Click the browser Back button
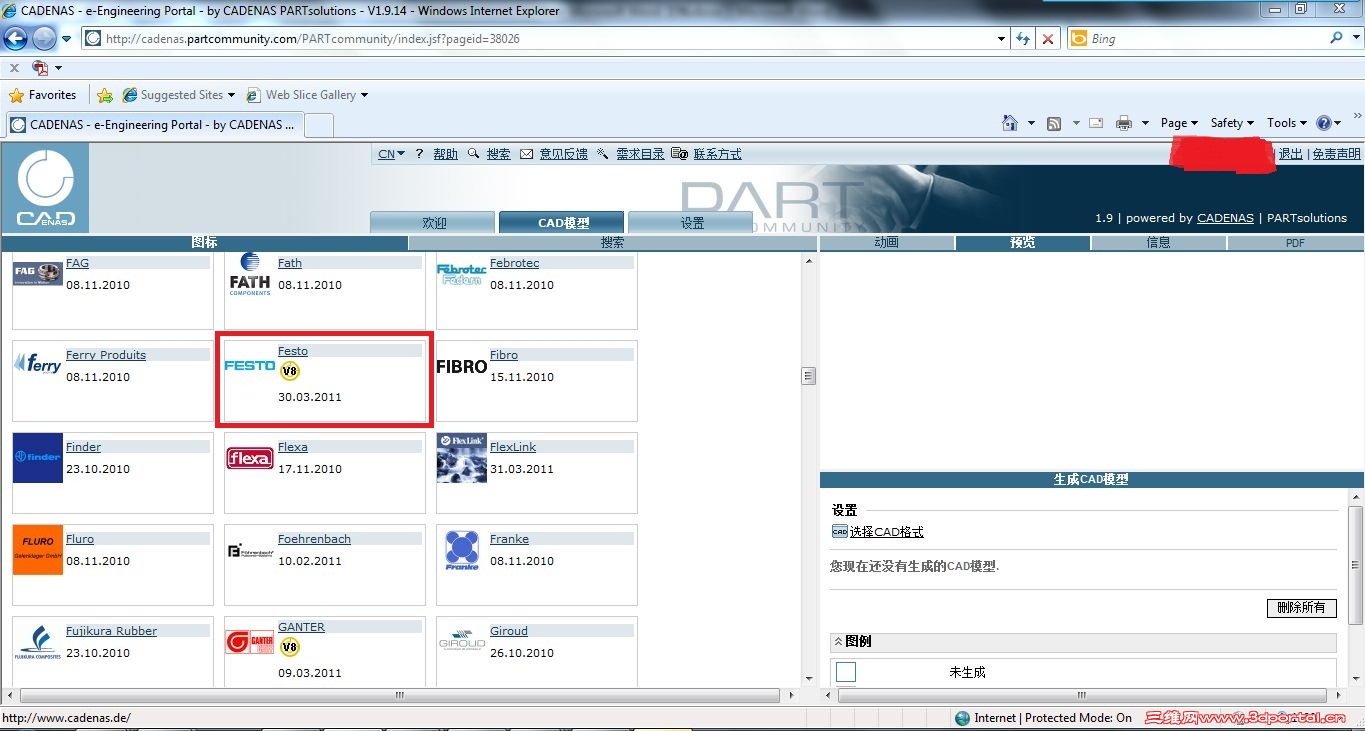This screenshot has height=731, width=1365. pos(16,38)
